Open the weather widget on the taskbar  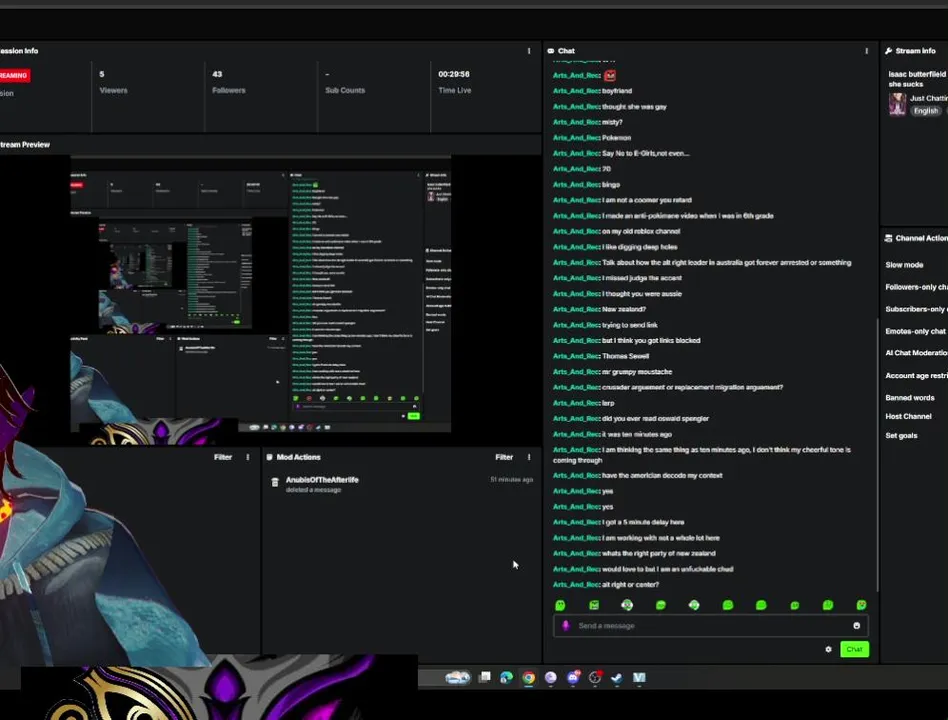coord(458,678)
